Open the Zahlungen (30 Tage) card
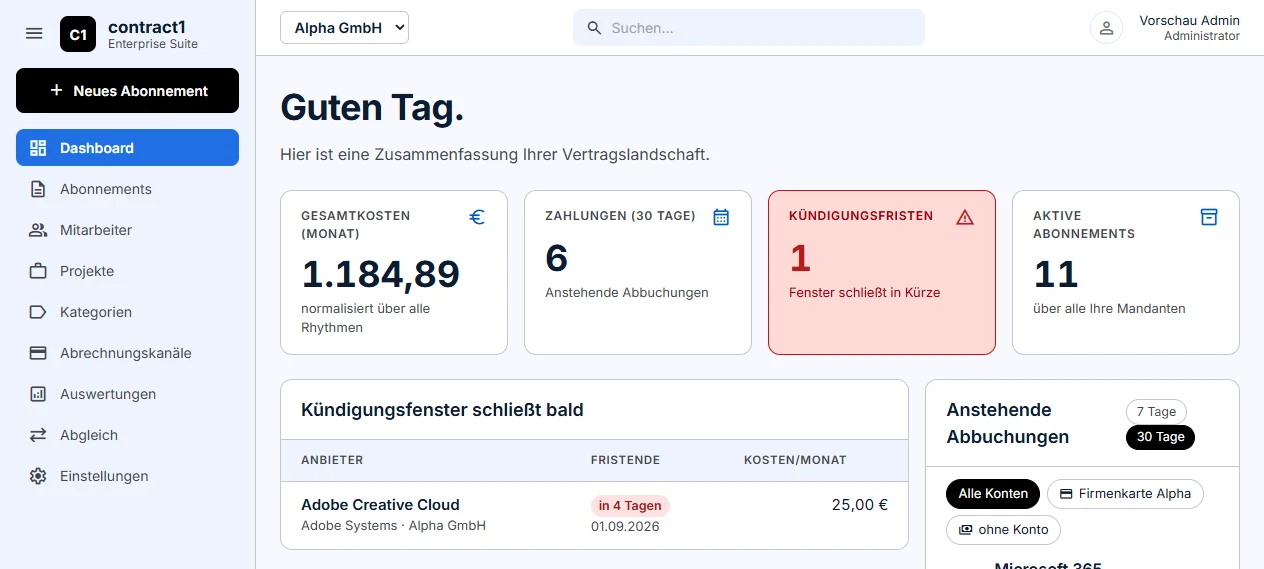The image size is (1264, 569). click(x=638, y=273)
